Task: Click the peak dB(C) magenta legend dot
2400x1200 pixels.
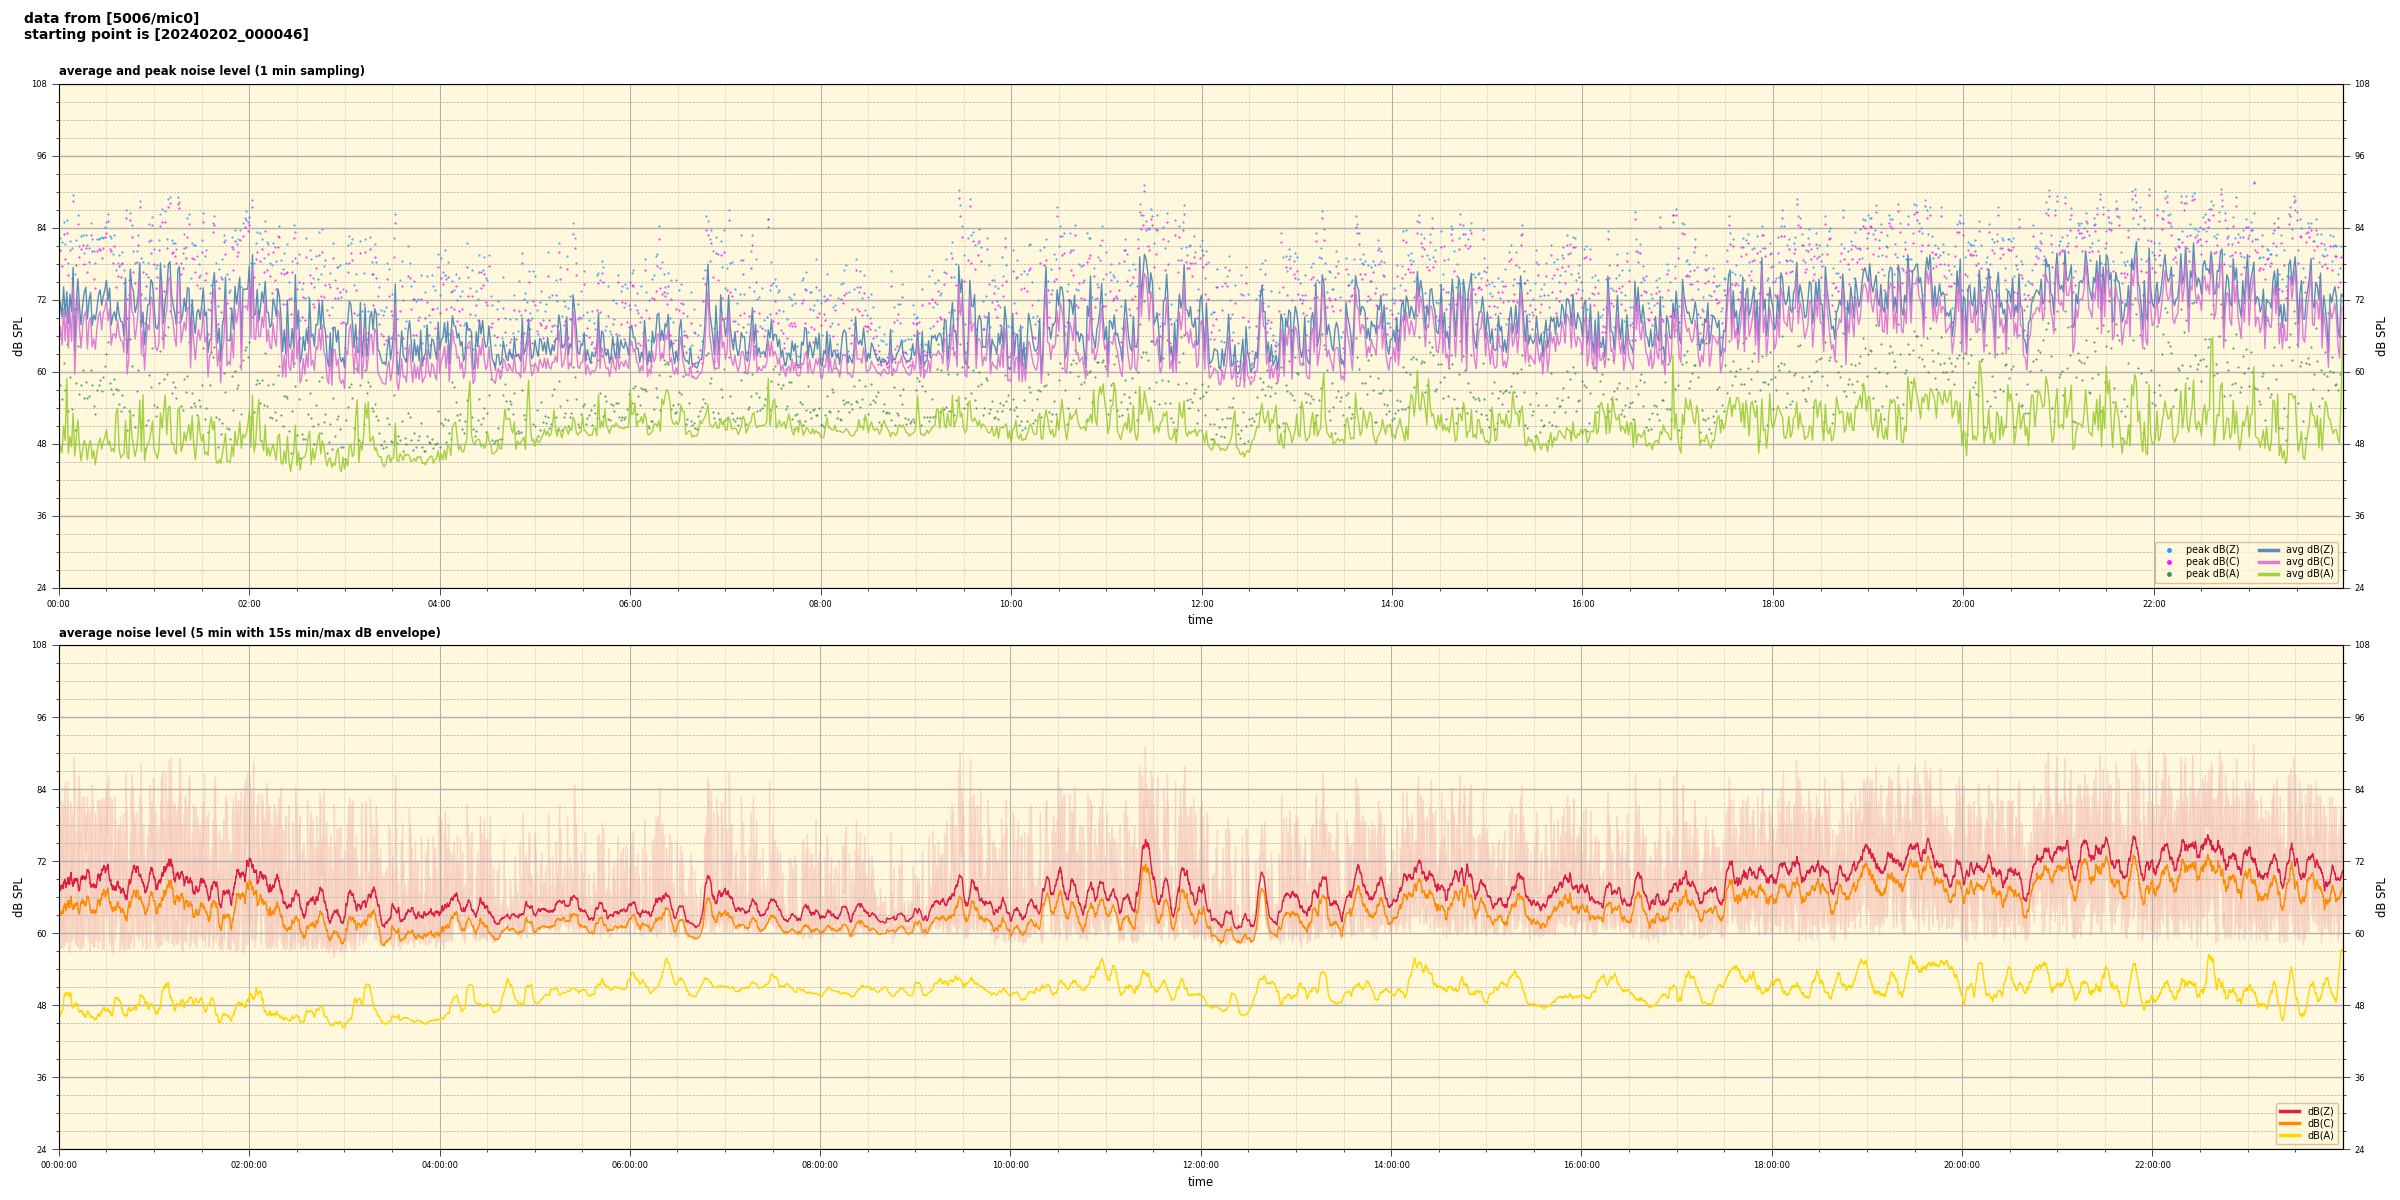Action: coord(2169,562)
